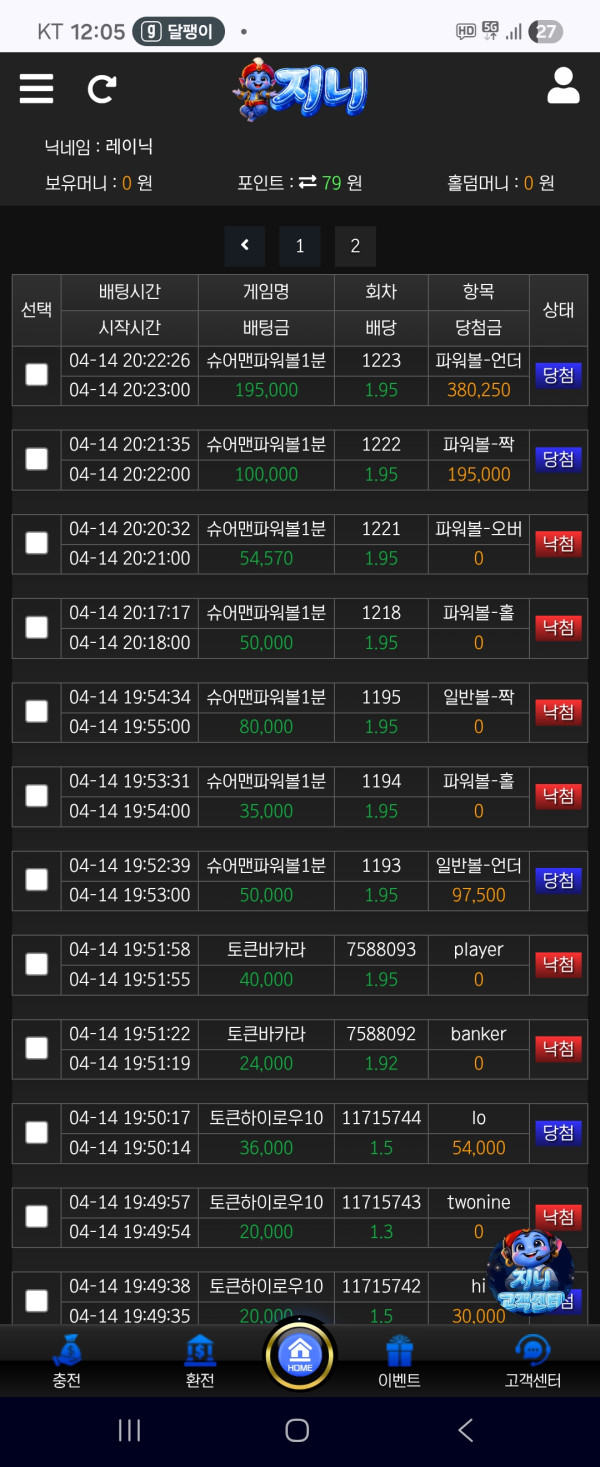Tap the 380,250 winning amount
Viewport: 600px width, 1467px height.
479,390
